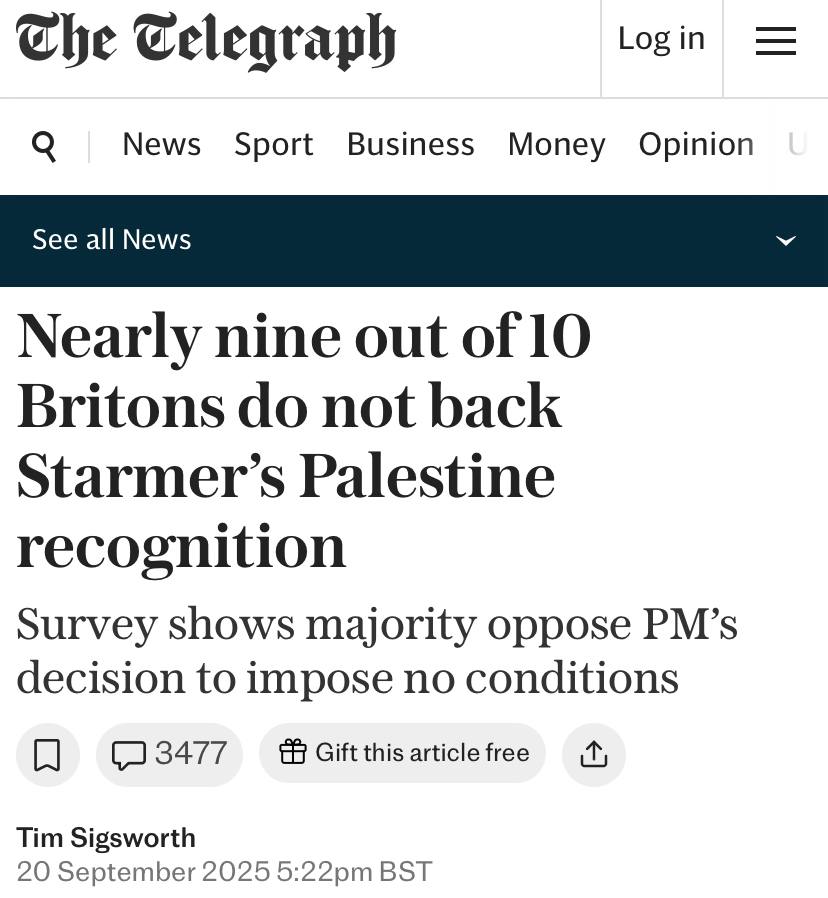
Task: Switch to the Opinion section
Action: click(696, 144)
